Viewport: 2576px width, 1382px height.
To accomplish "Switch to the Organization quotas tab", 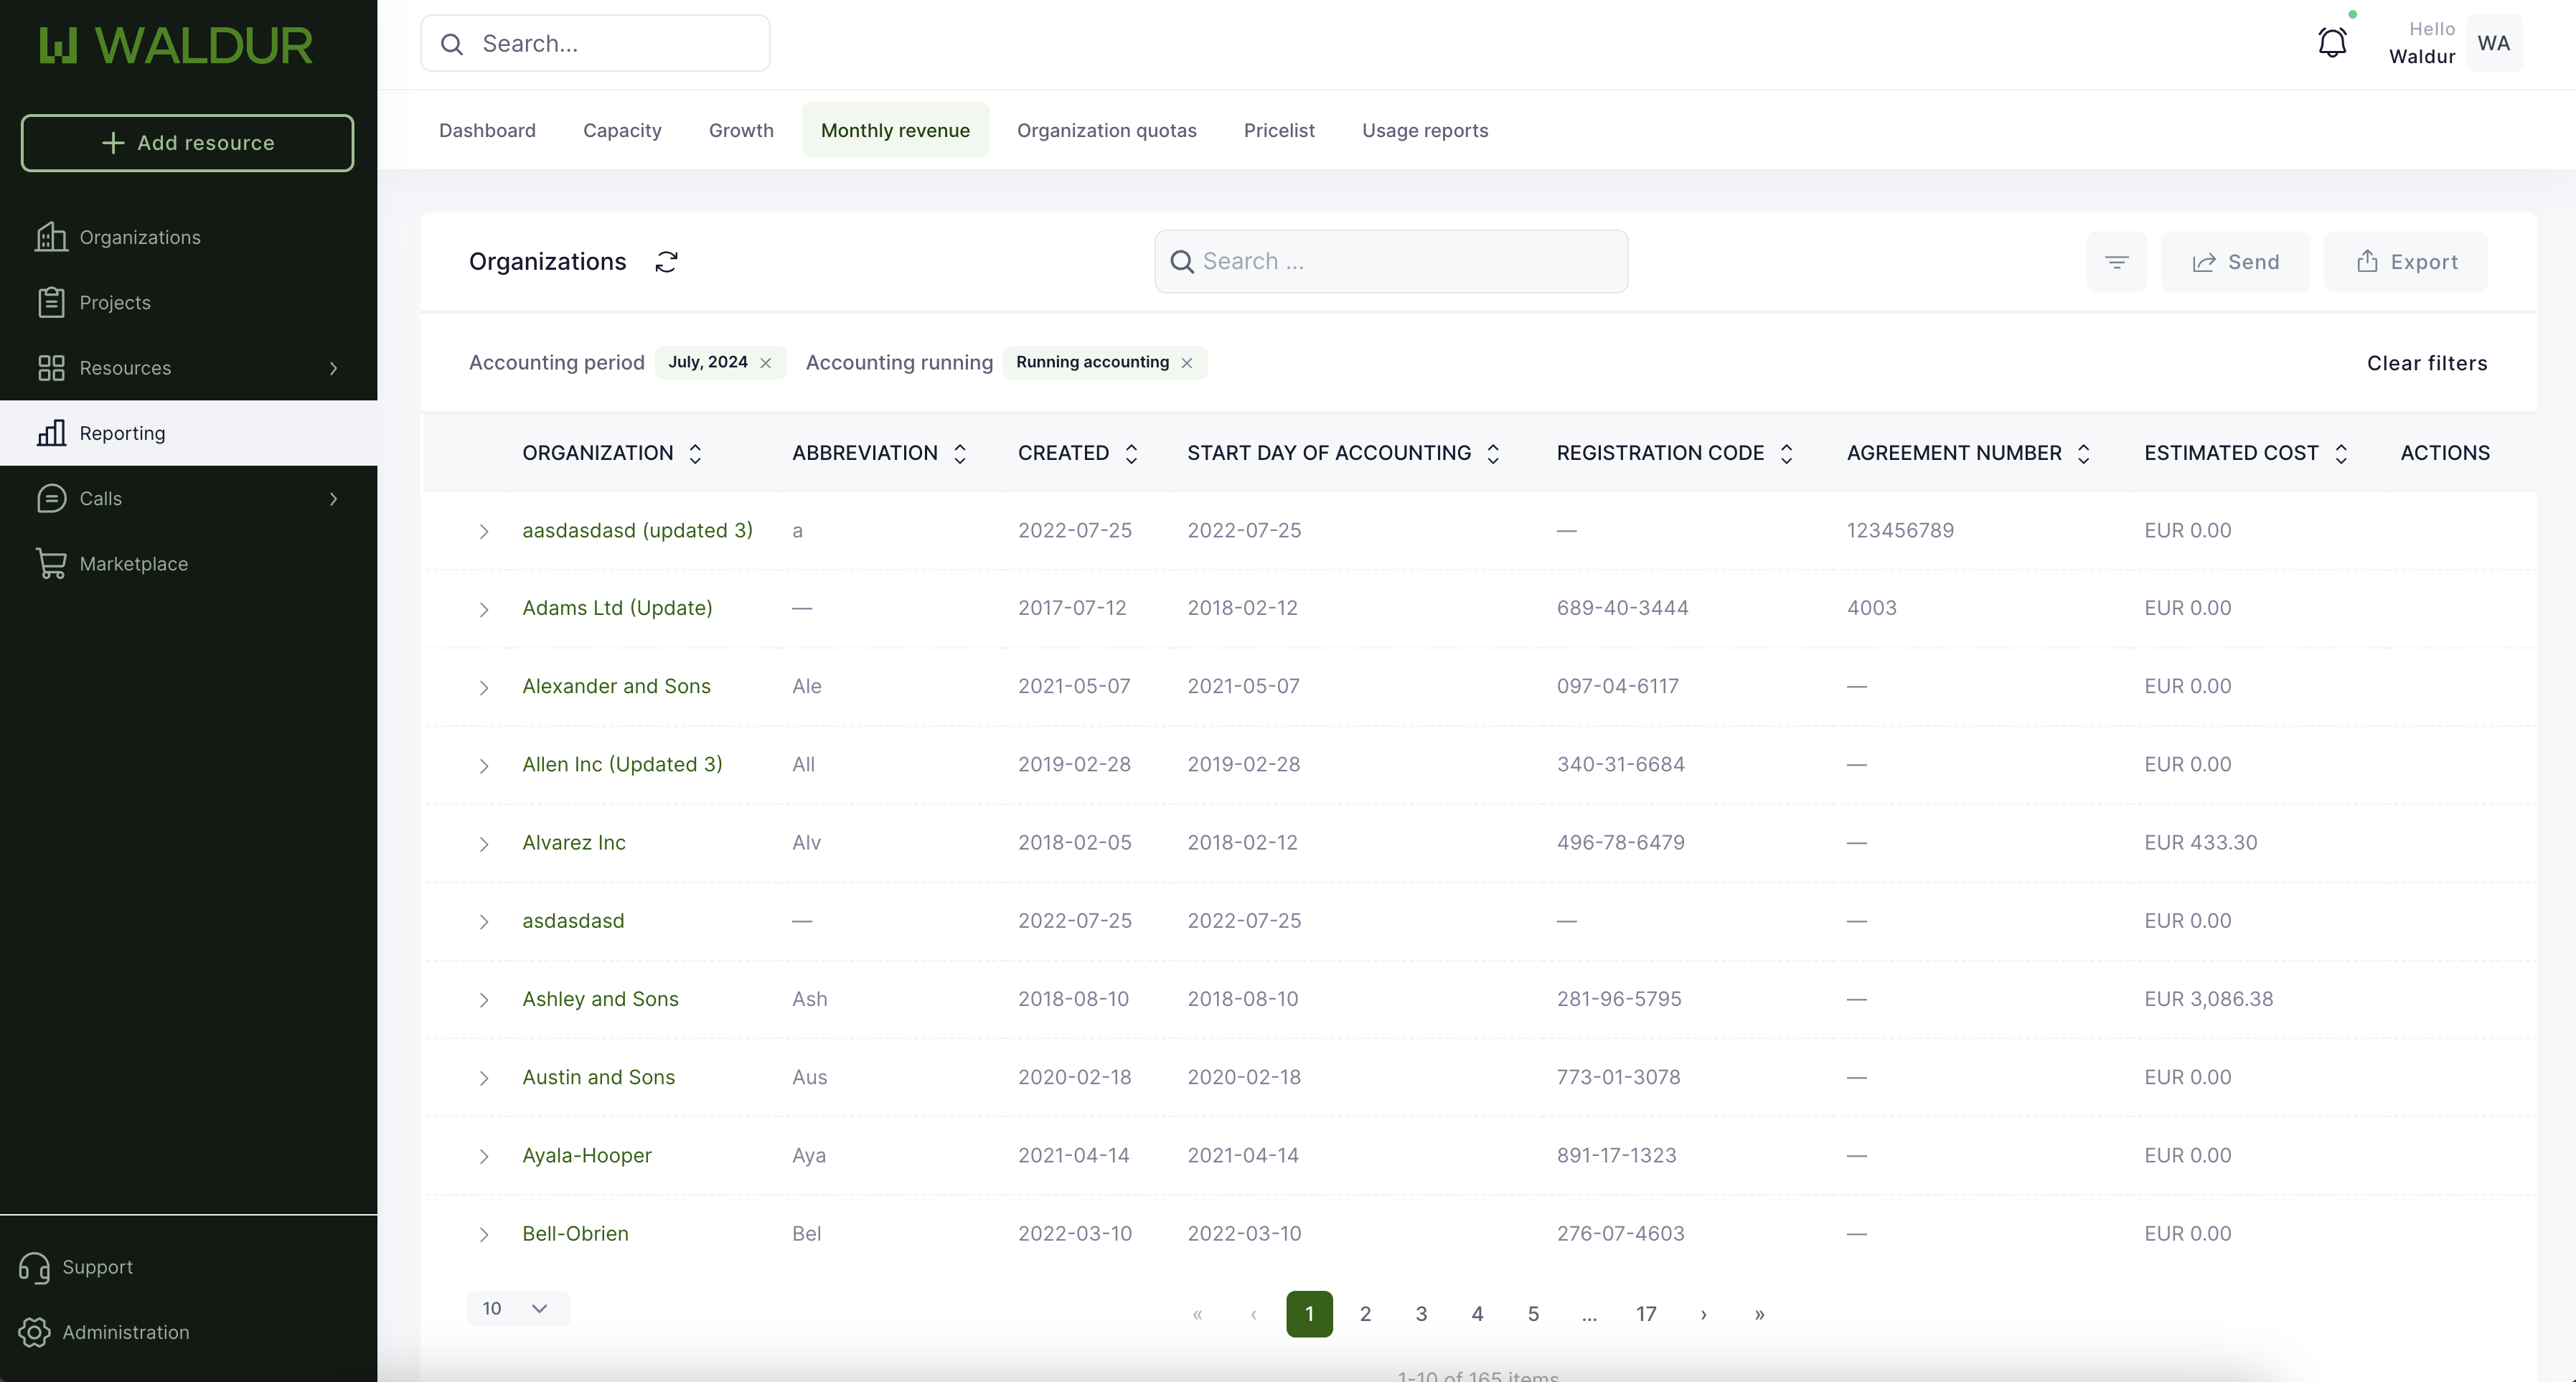I will pyautogui.click(x=1106, y=131).
